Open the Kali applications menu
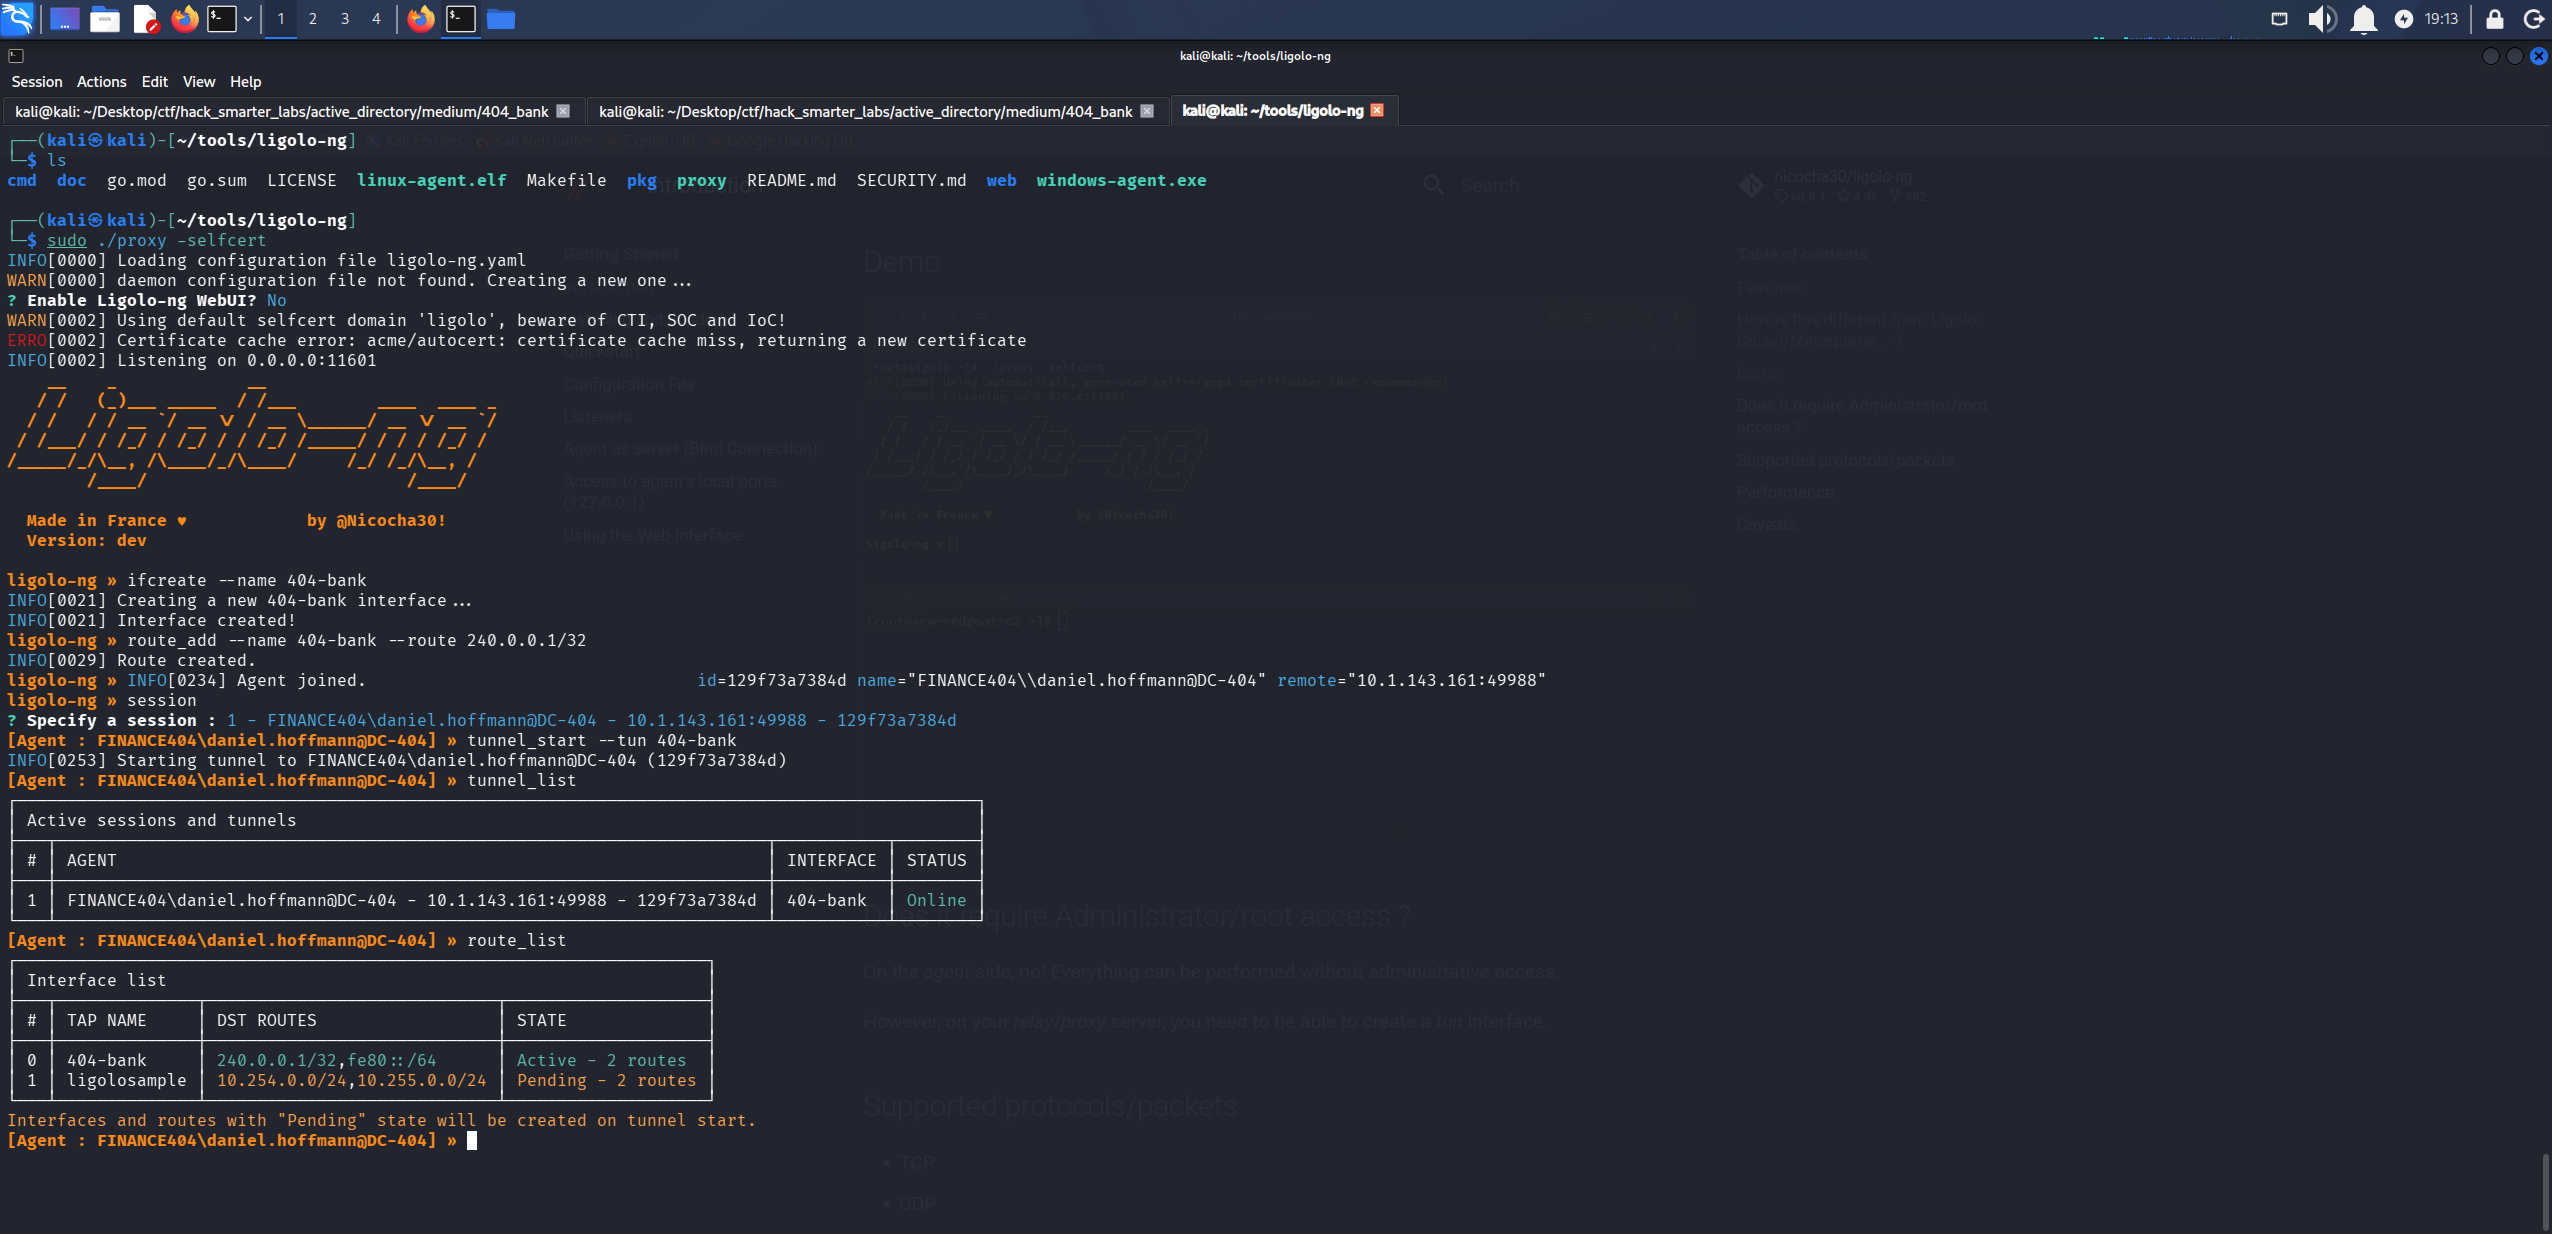Image resolution: width=2552 pixels, height=1234 pixels. click(18, 18)
